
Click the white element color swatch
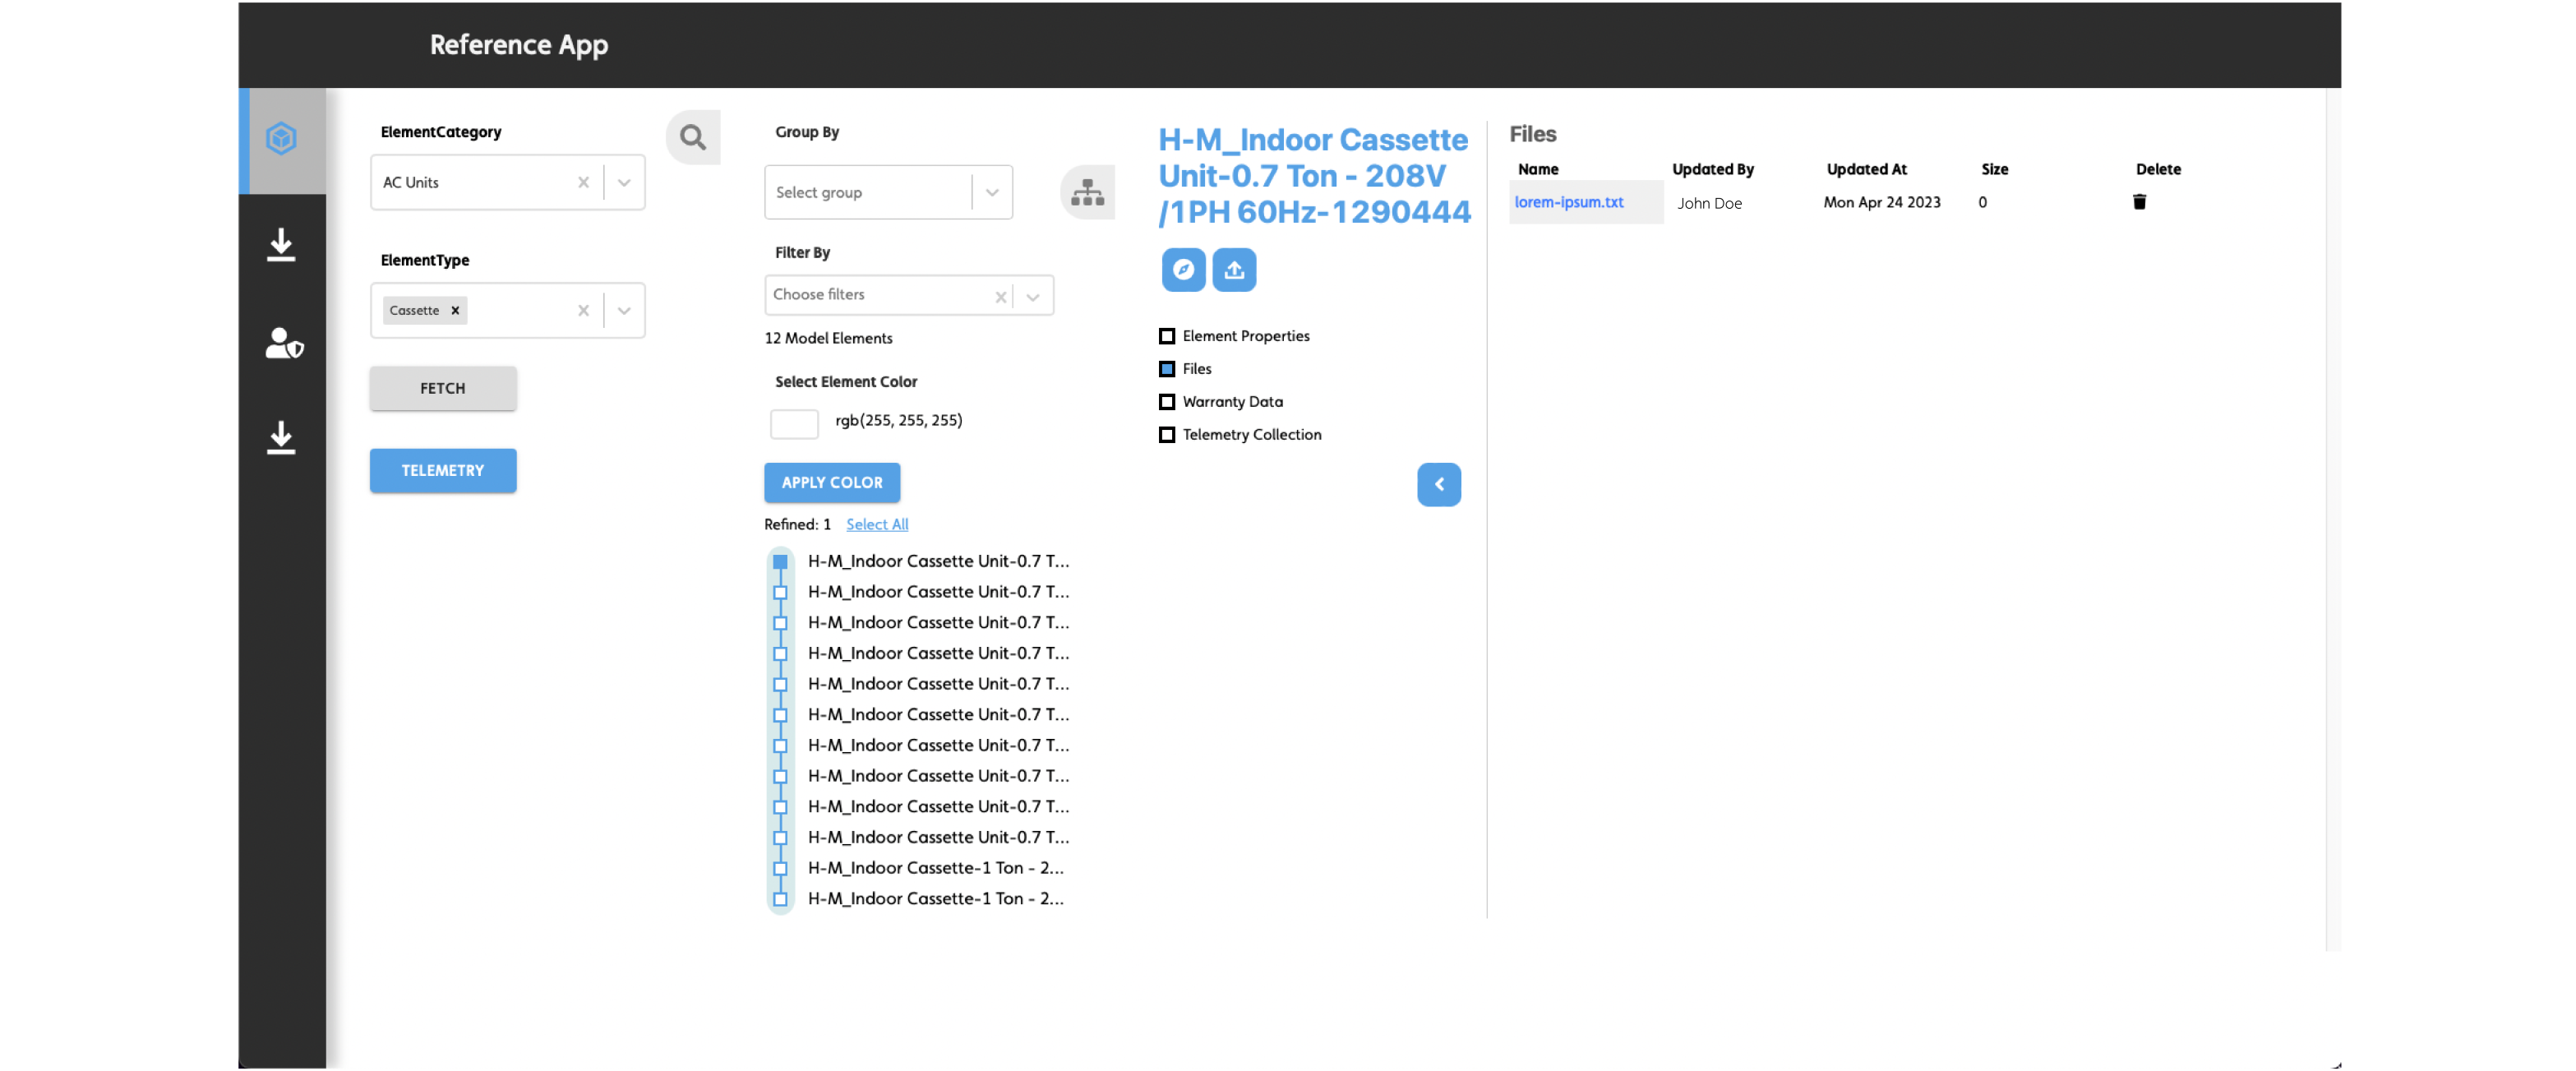[794, 423]
